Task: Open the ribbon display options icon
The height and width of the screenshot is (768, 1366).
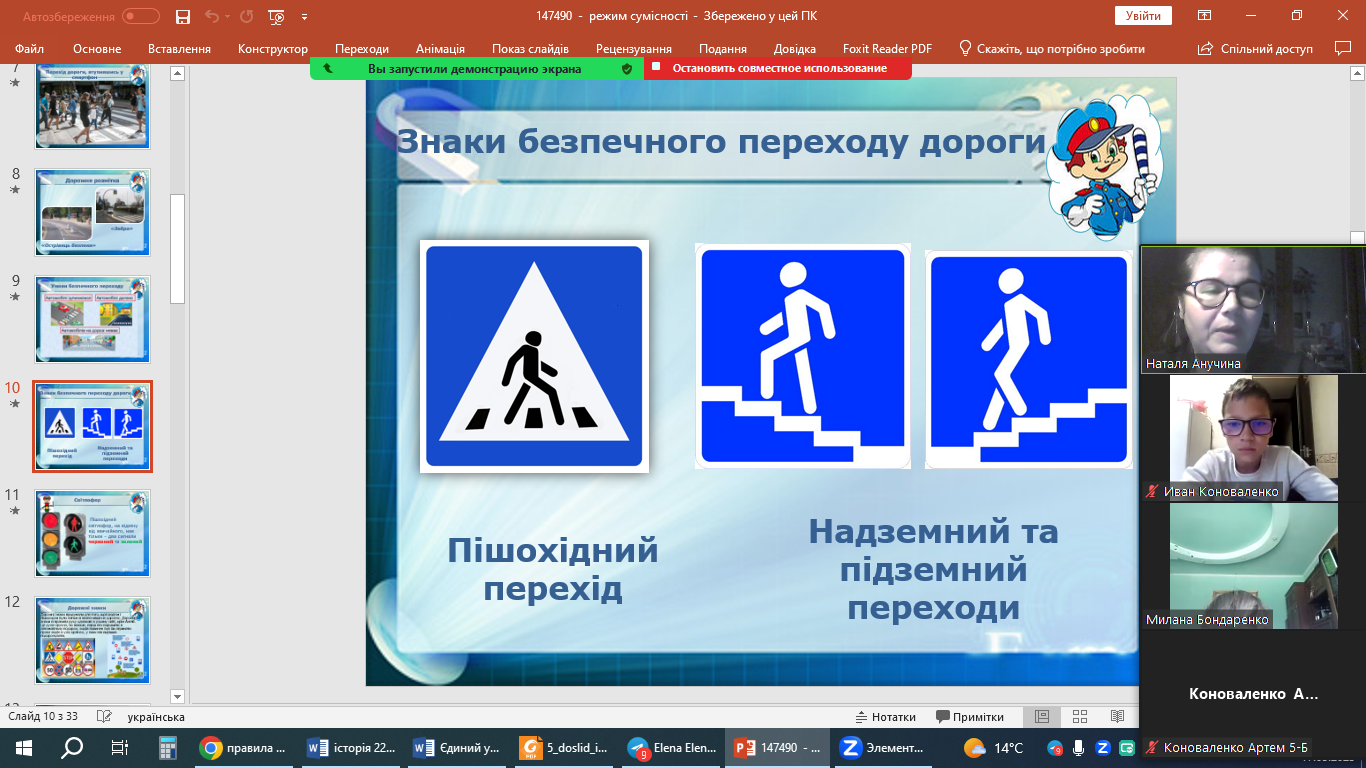Action: [x=1205, y=16]
